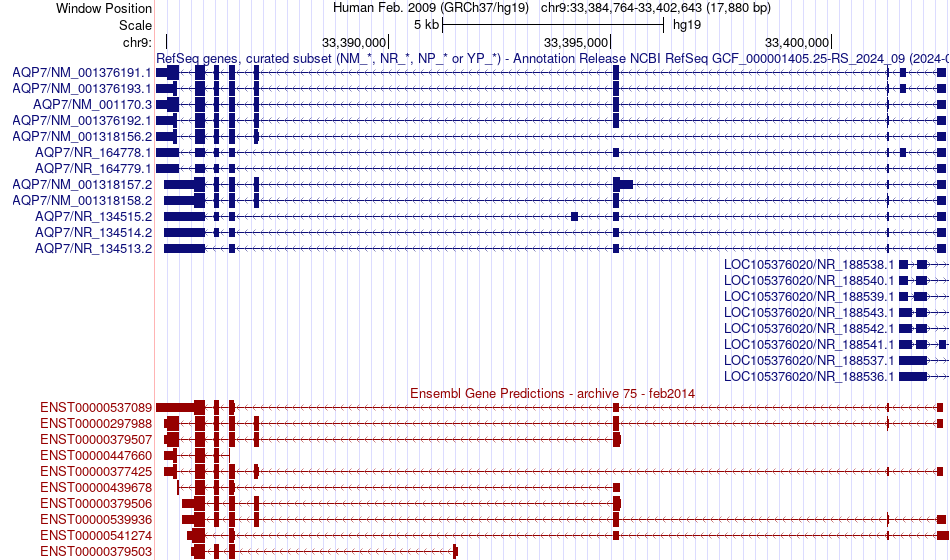950x560 pixels.
Task: Open the LOC105376020/NR_188542.1 label
Action: pos(809,328)
